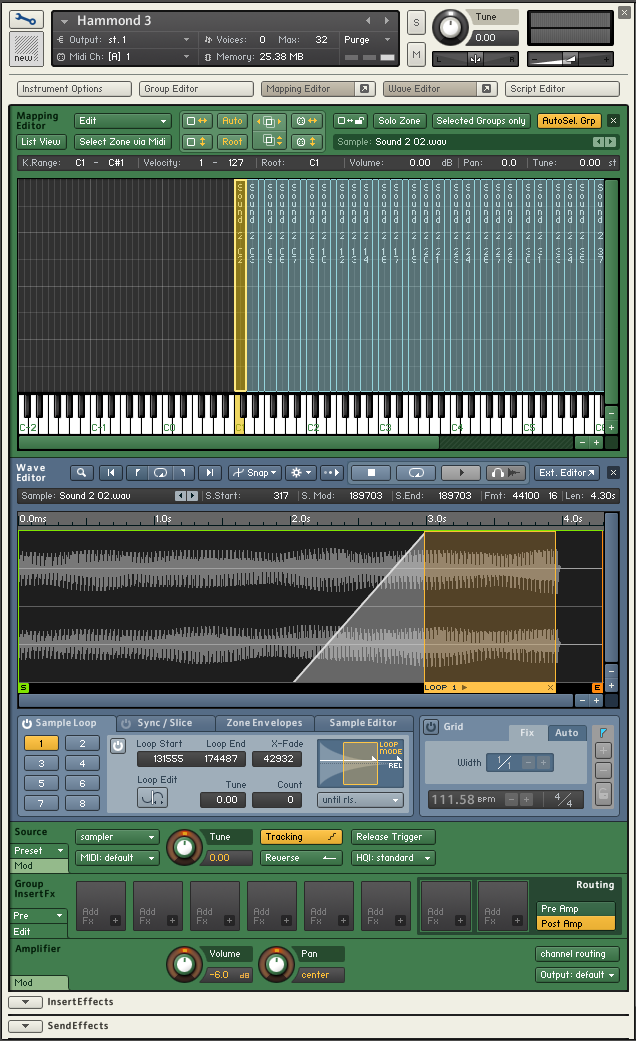636x1041 pixels.
Task: Open the sampler source mode dropdown
Action: coord(118,837)
